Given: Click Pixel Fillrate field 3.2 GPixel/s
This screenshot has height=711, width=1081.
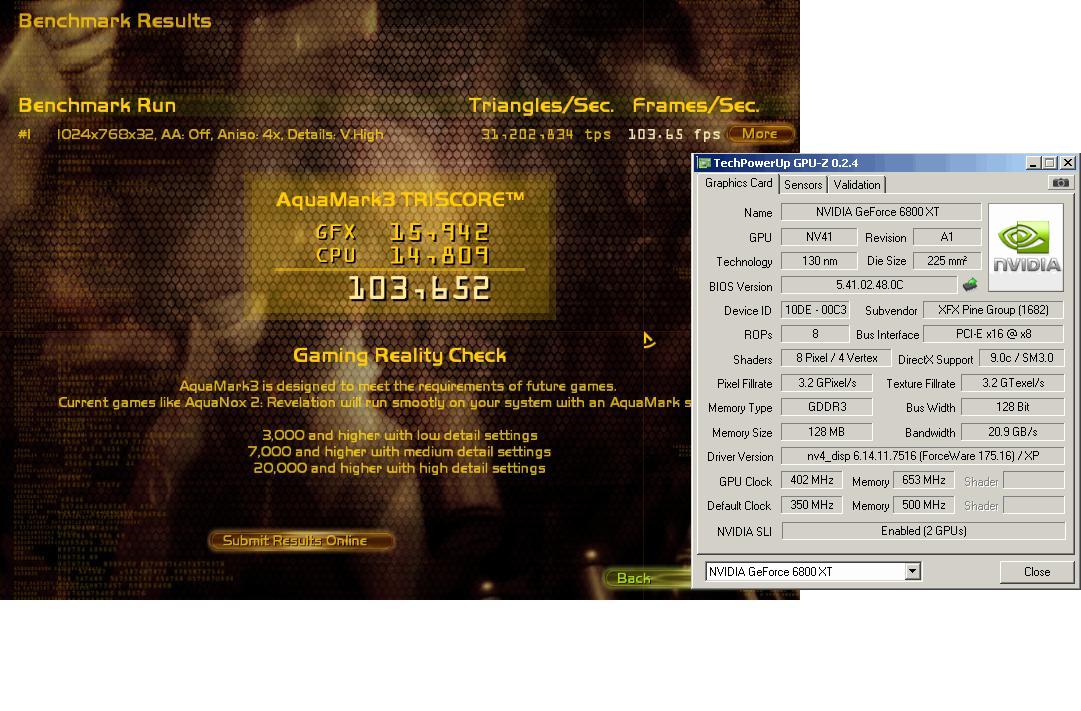Looking at the screenshot, I should click(826, 383).
